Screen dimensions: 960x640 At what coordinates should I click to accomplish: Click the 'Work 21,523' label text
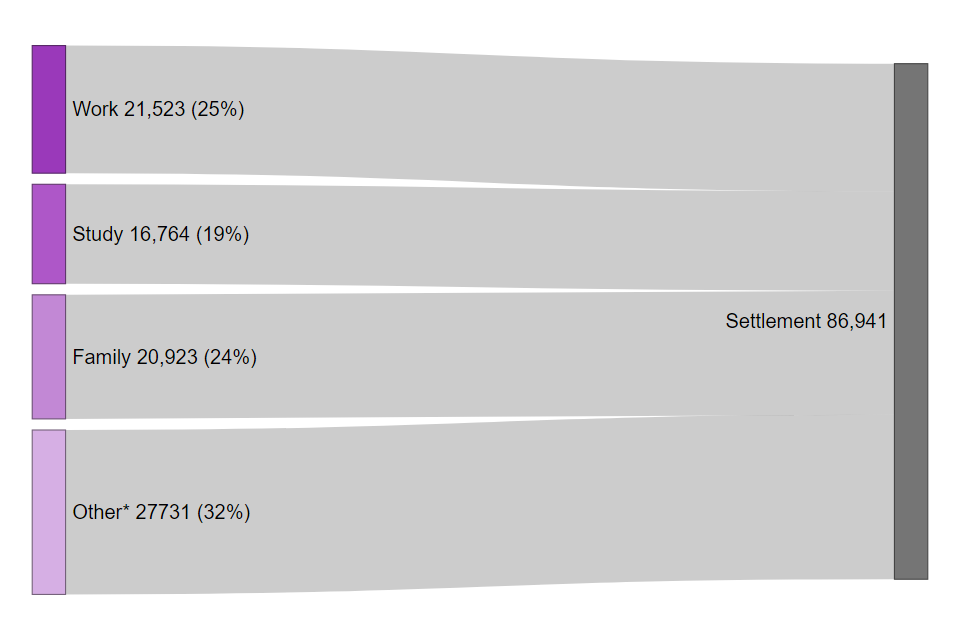(129, 109)
